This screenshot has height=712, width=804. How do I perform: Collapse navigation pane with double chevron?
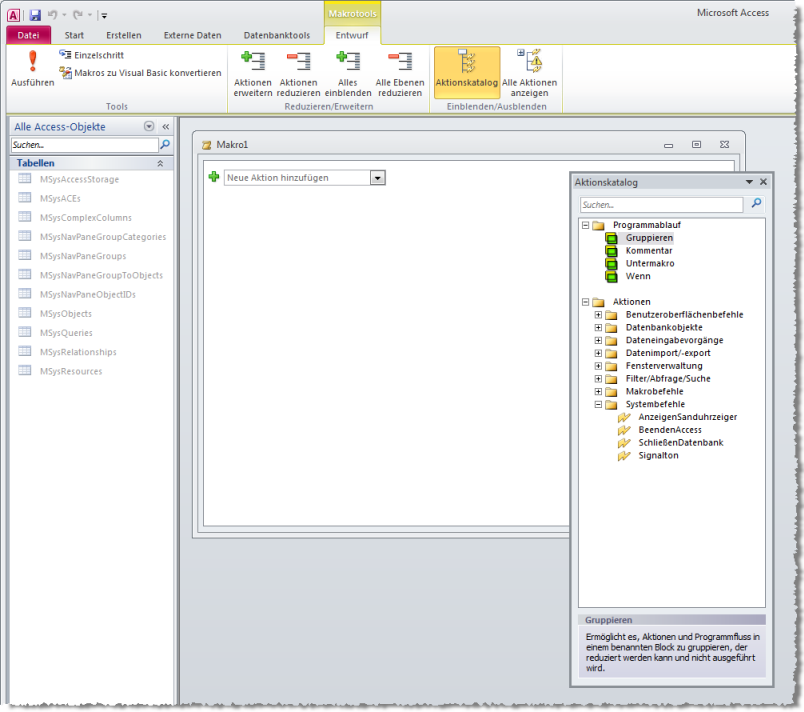pyautogui.click(x=166, y=127)
